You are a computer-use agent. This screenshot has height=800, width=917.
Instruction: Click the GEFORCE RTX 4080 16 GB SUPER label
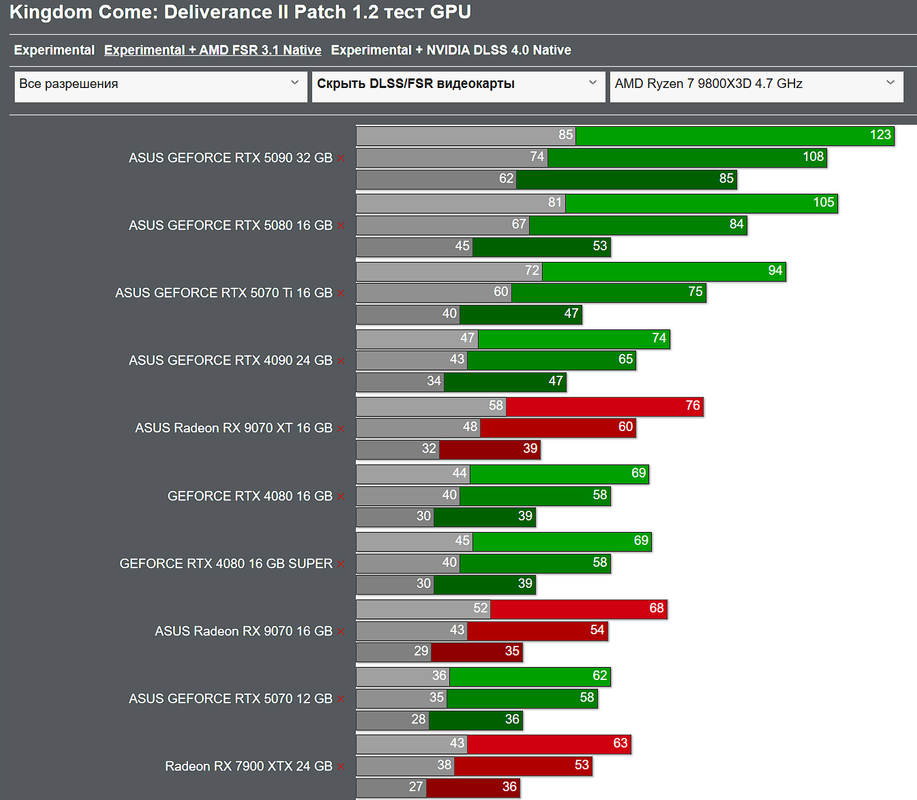[x=226, y=564]
